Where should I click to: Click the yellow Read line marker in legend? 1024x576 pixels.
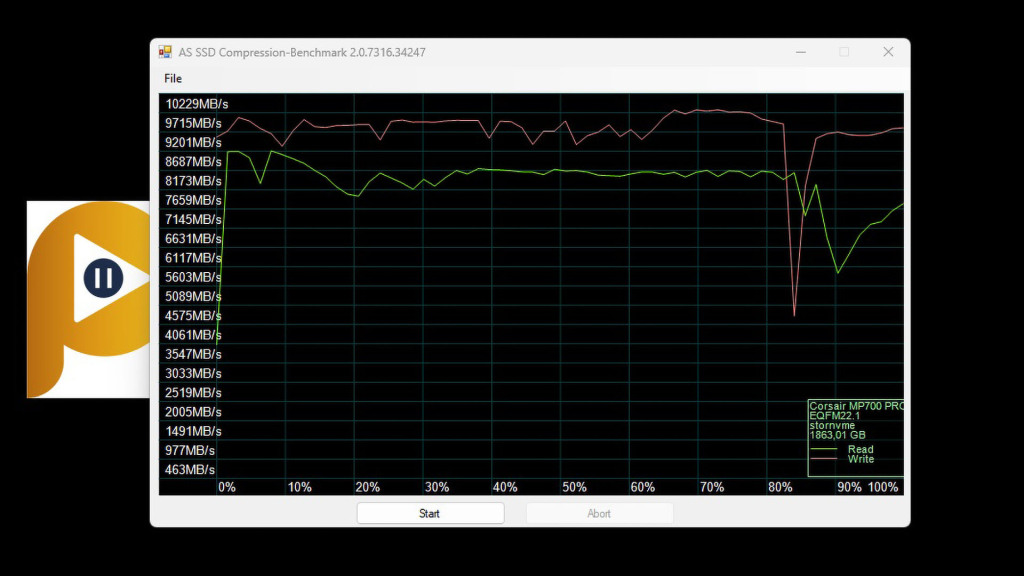[823, 449]
